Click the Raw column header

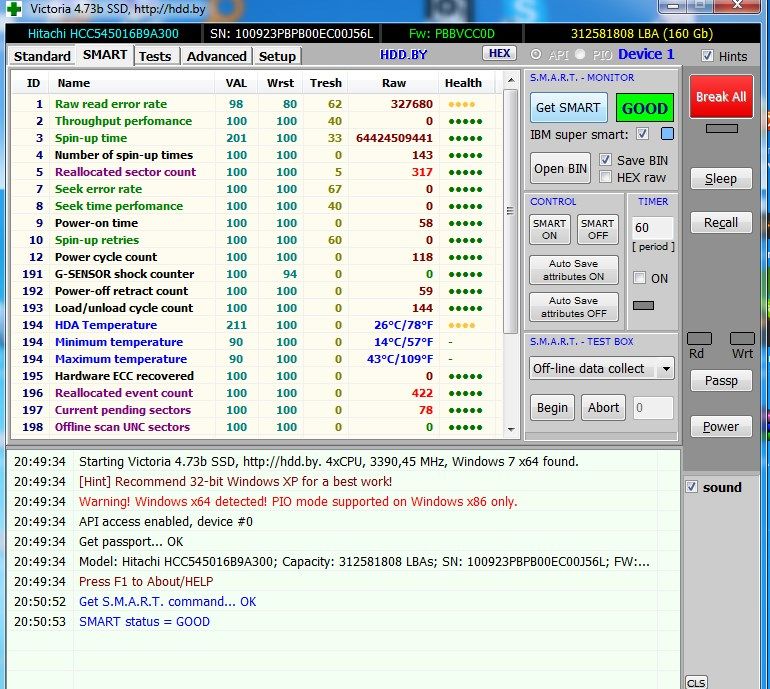(394, 83)
